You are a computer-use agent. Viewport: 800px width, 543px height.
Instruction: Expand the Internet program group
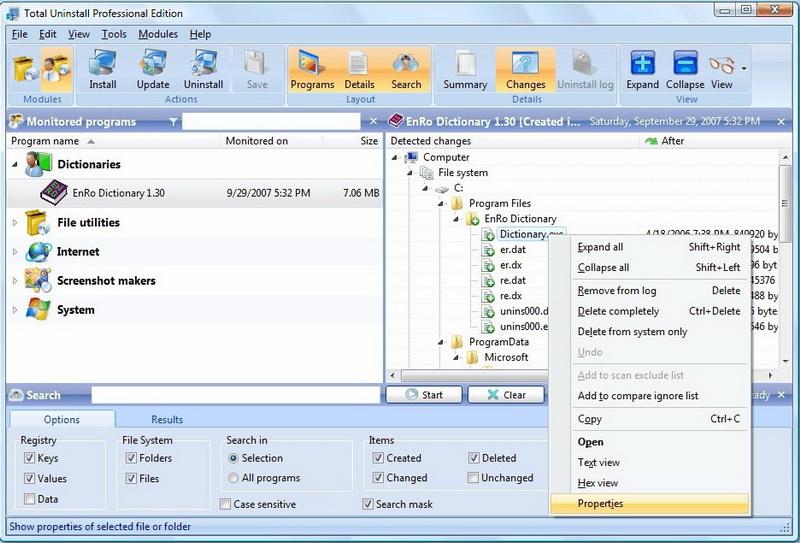15,252
